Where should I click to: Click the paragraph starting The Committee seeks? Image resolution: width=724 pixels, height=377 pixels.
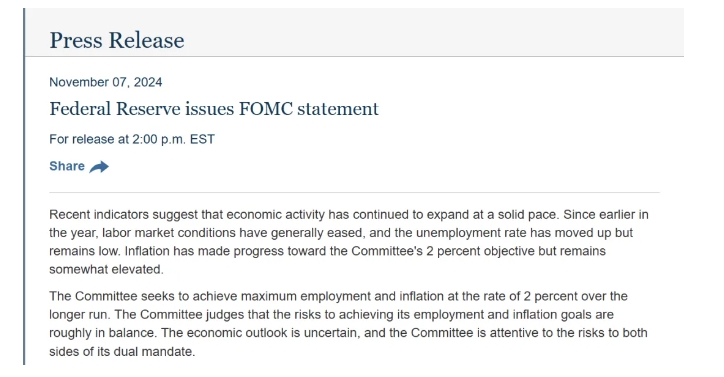point(349,324)
